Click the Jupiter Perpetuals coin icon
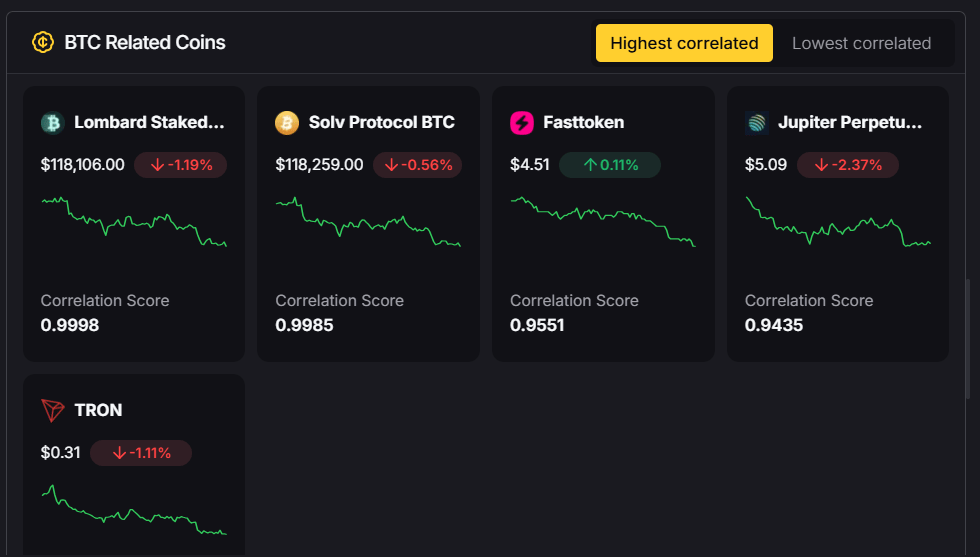980x557 pixels. pos(756,123)
